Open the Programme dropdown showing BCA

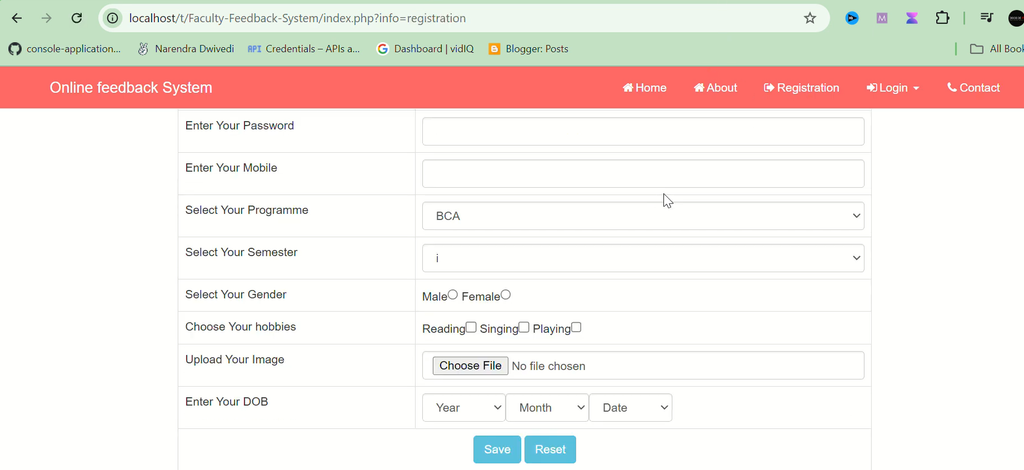click(643, 216)
